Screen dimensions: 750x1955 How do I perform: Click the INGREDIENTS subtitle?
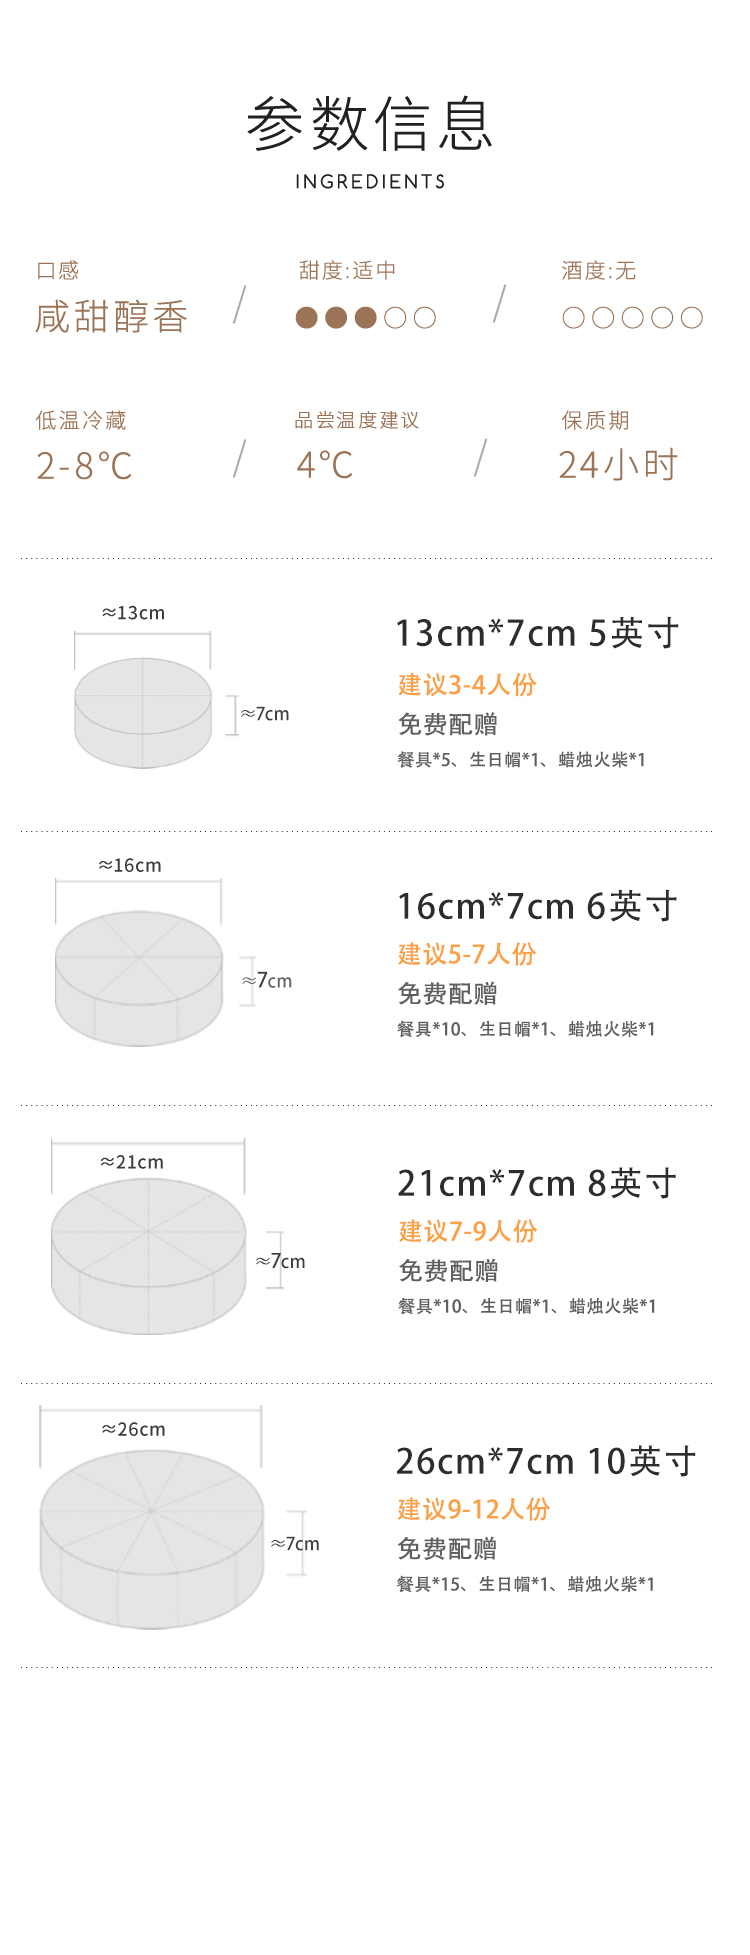(370, 182)
